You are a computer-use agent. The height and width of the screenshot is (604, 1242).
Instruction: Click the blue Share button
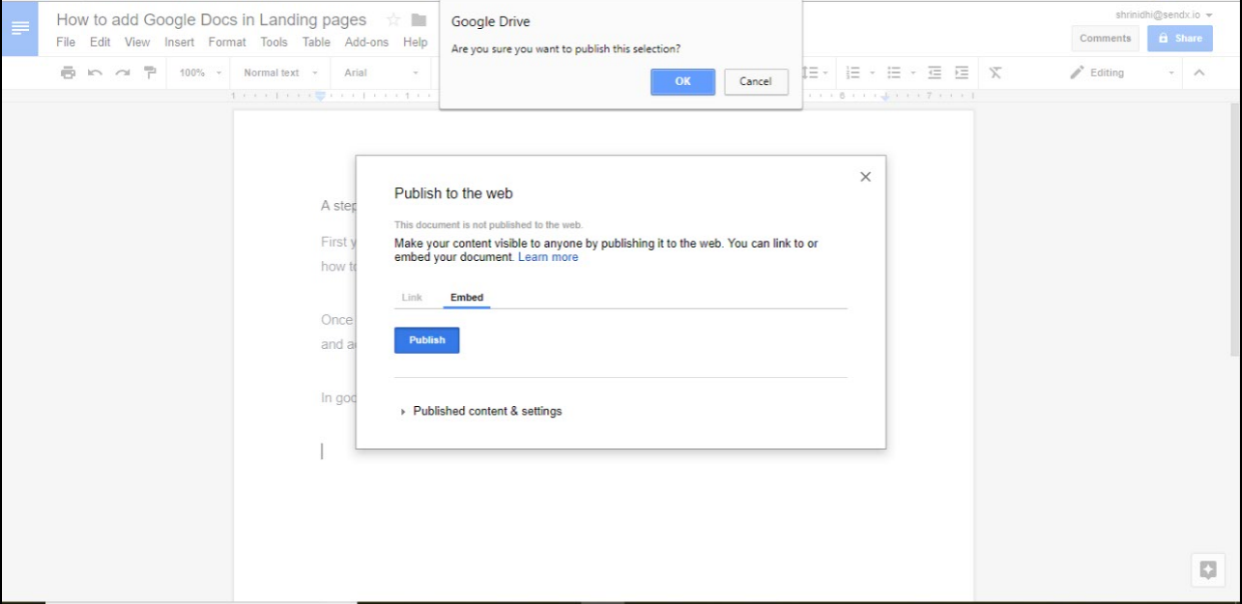(1180, 38)
